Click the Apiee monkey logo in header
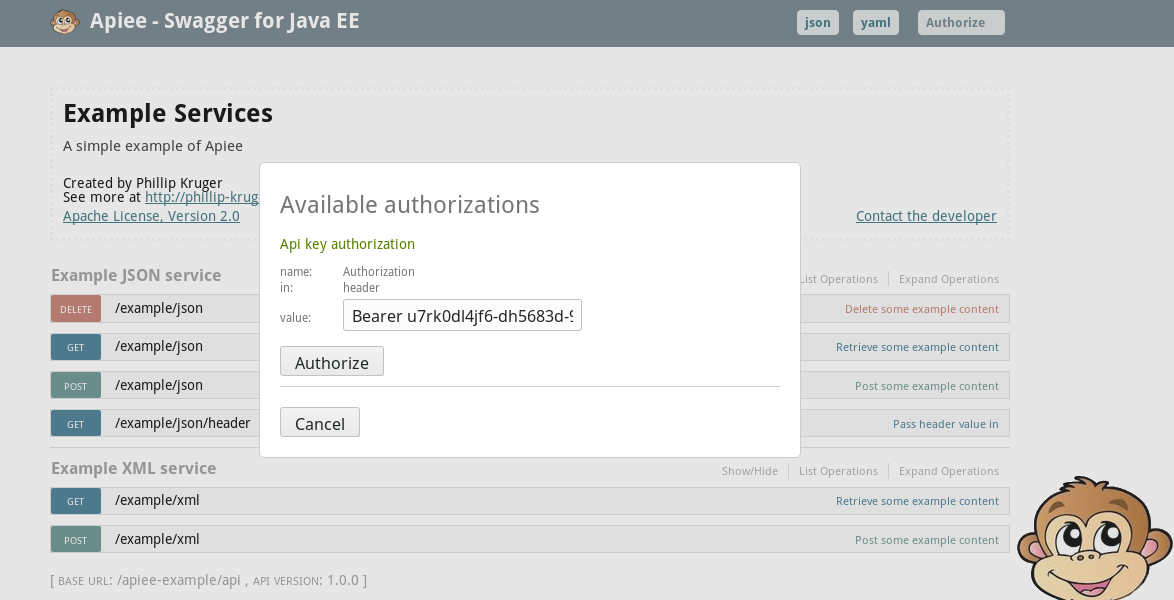The image size is (1174, 600). click(x=65, y=22)
